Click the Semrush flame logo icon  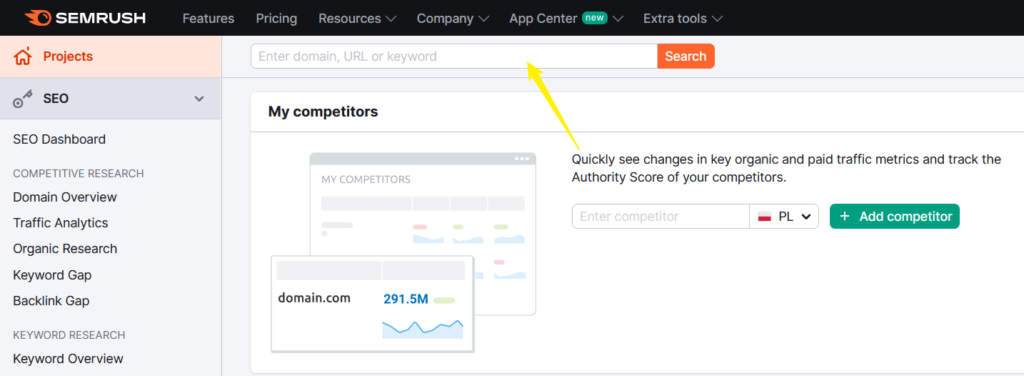39,18
